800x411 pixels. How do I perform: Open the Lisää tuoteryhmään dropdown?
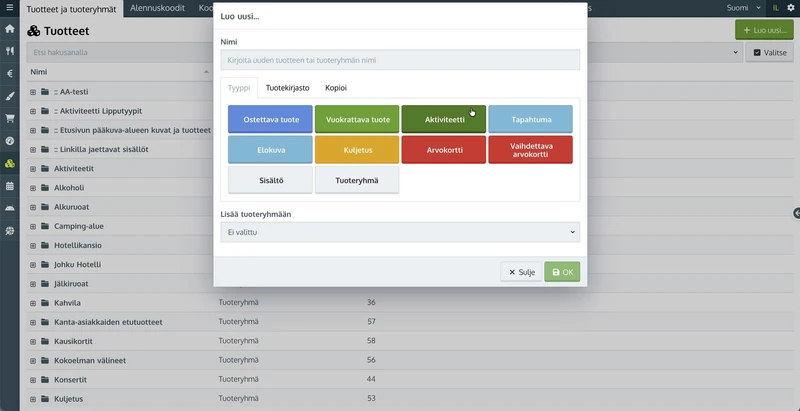(400, 232)
